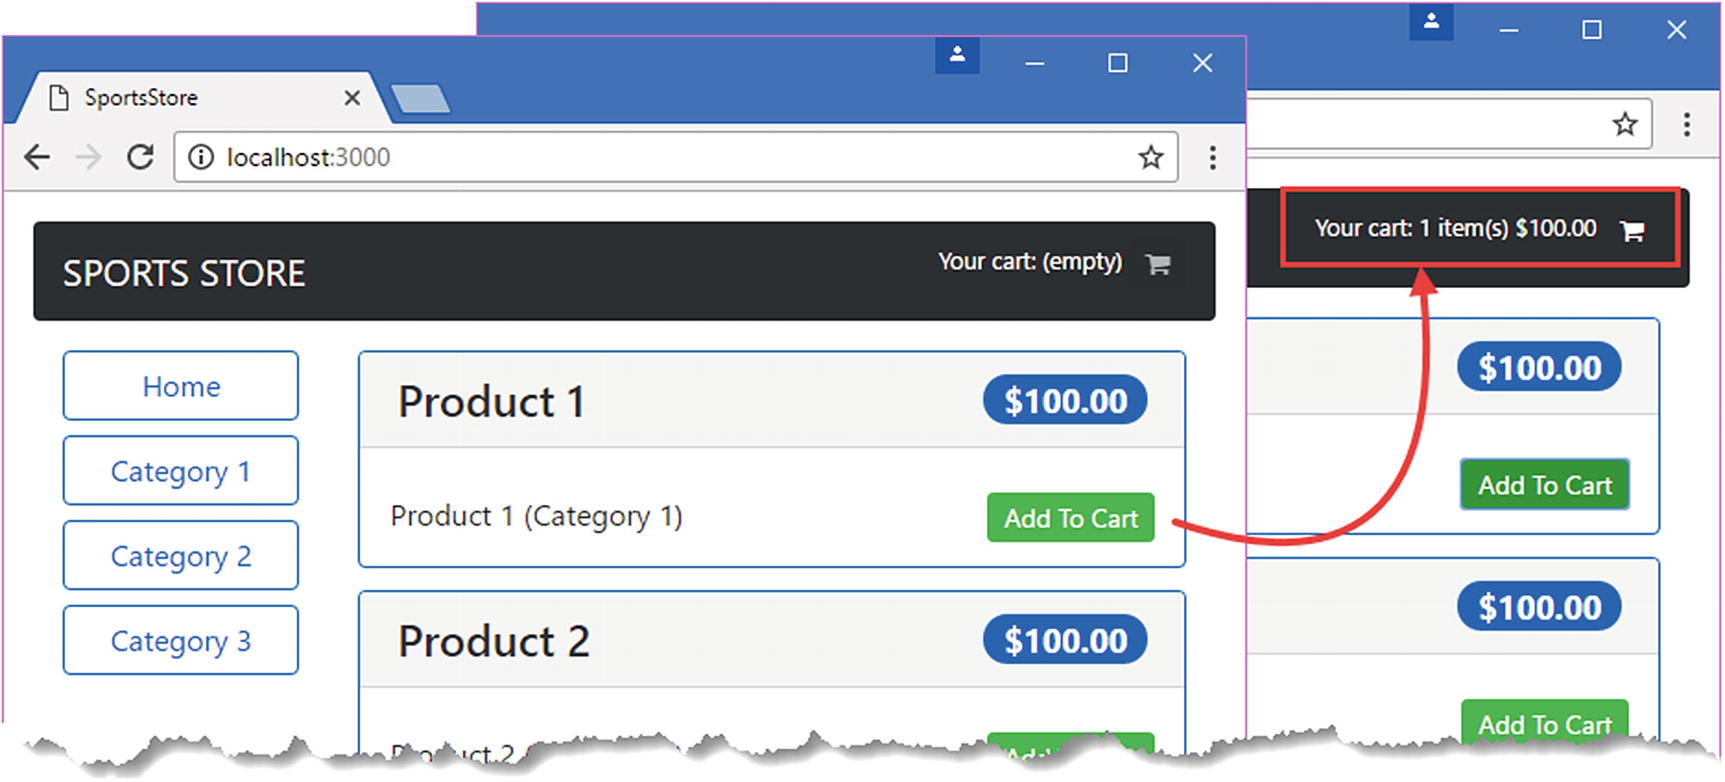Close the SportsStore tab
The image size is (1725, 782).
pyautogui.click(x=352, y=98)
